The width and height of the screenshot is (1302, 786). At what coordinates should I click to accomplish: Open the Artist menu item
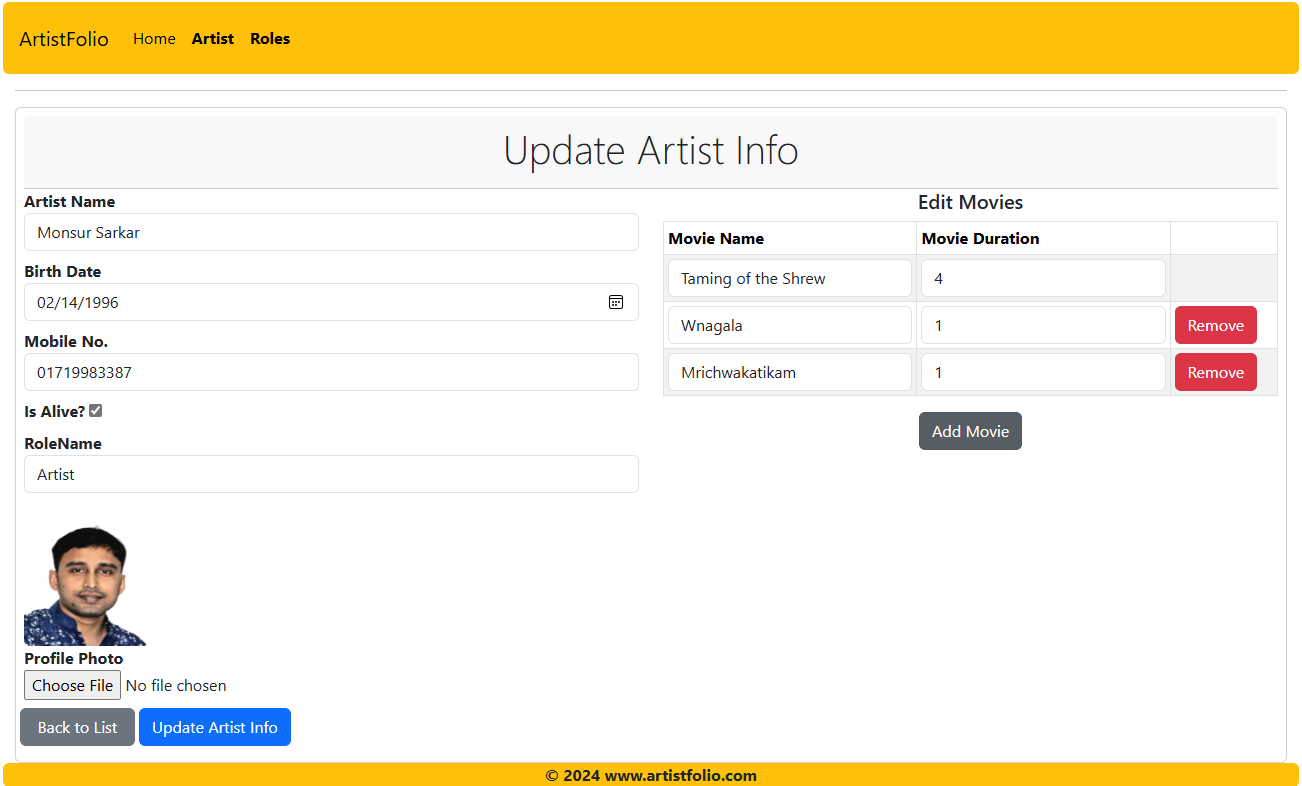click(213, 39)
